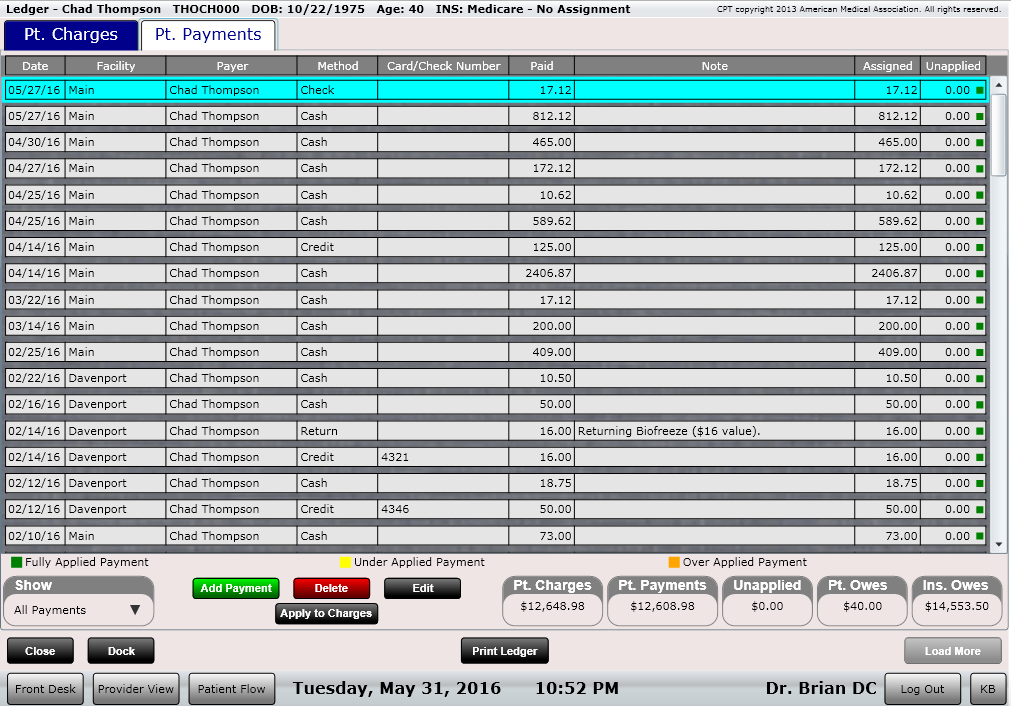Click the green indicator beside the $2406.87 payment

(979, 273)
